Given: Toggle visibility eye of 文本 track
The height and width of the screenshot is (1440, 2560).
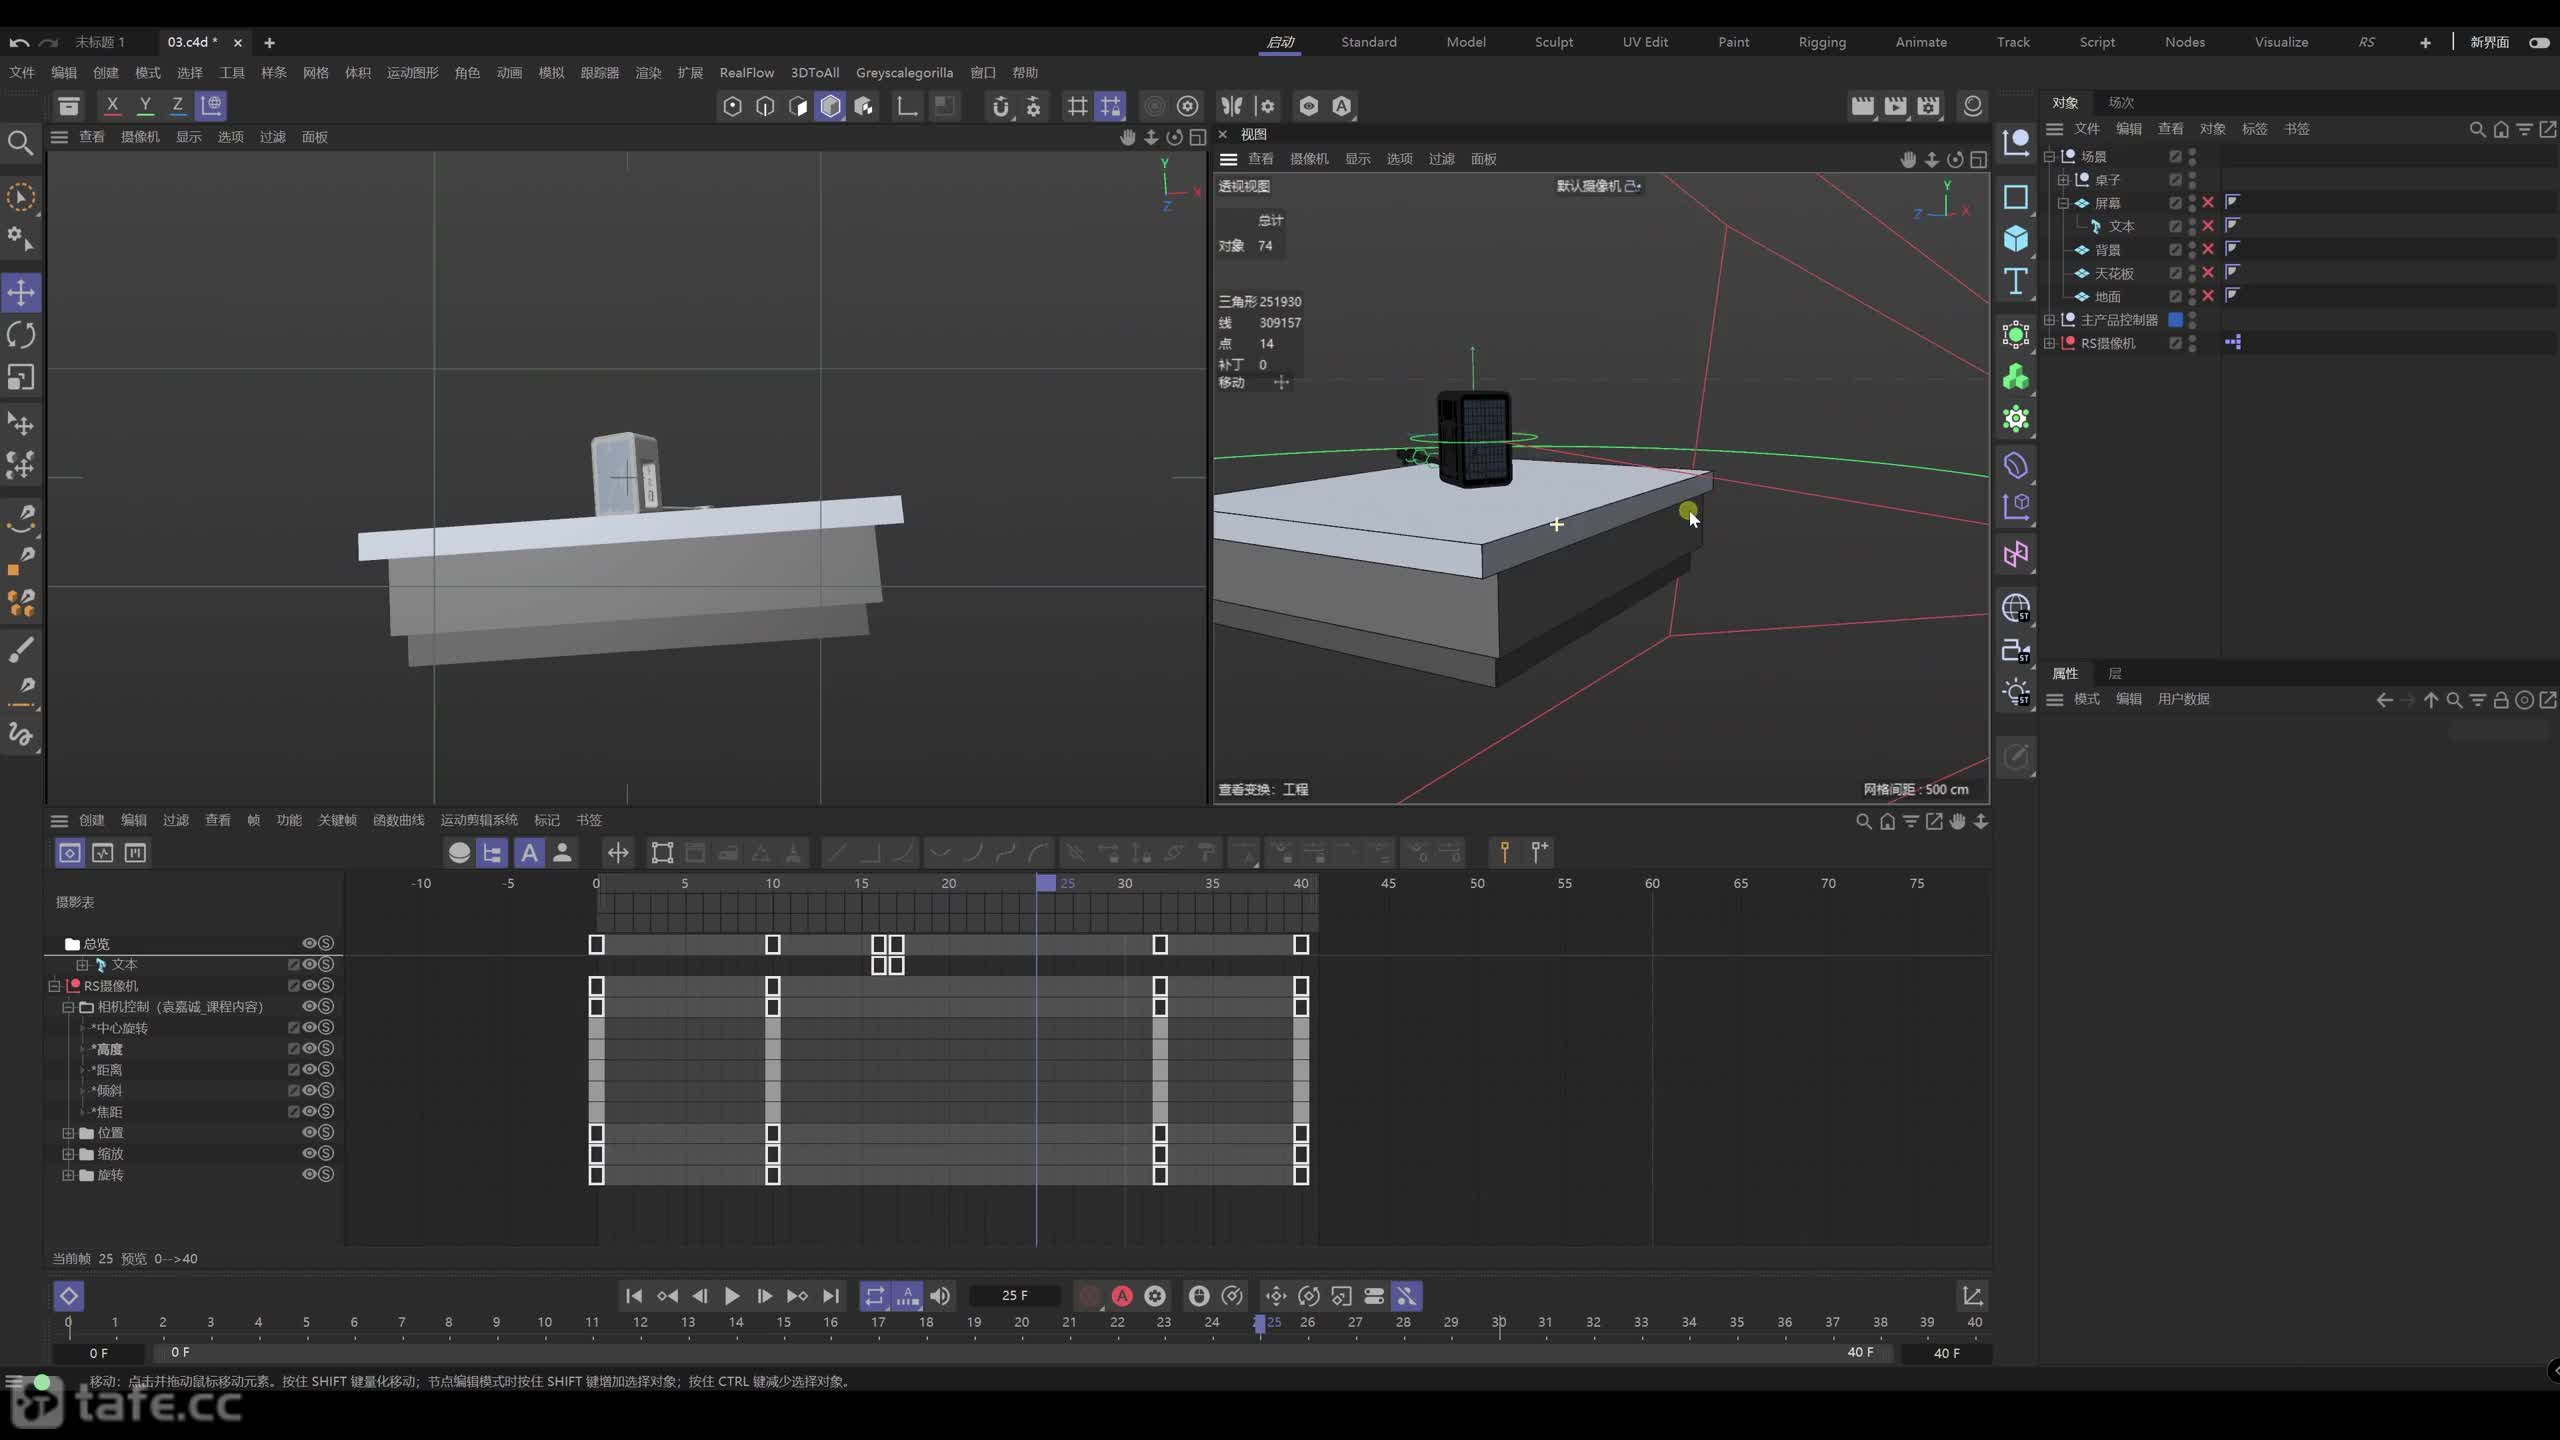Looking at the screenshot, I should (310, 964).
